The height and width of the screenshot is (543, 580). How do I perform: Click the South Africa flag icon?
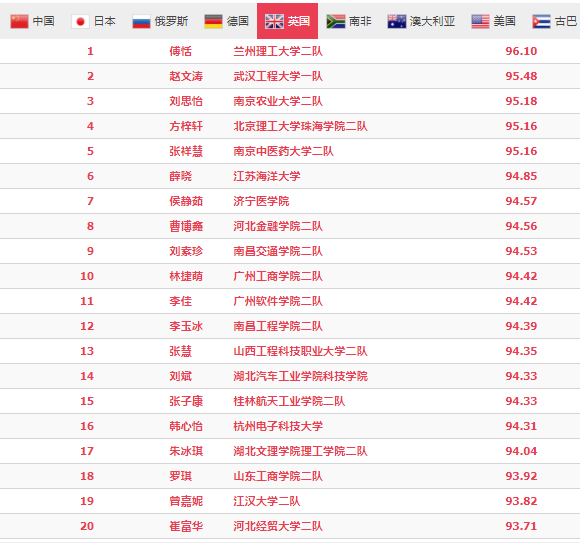(336, 21)
